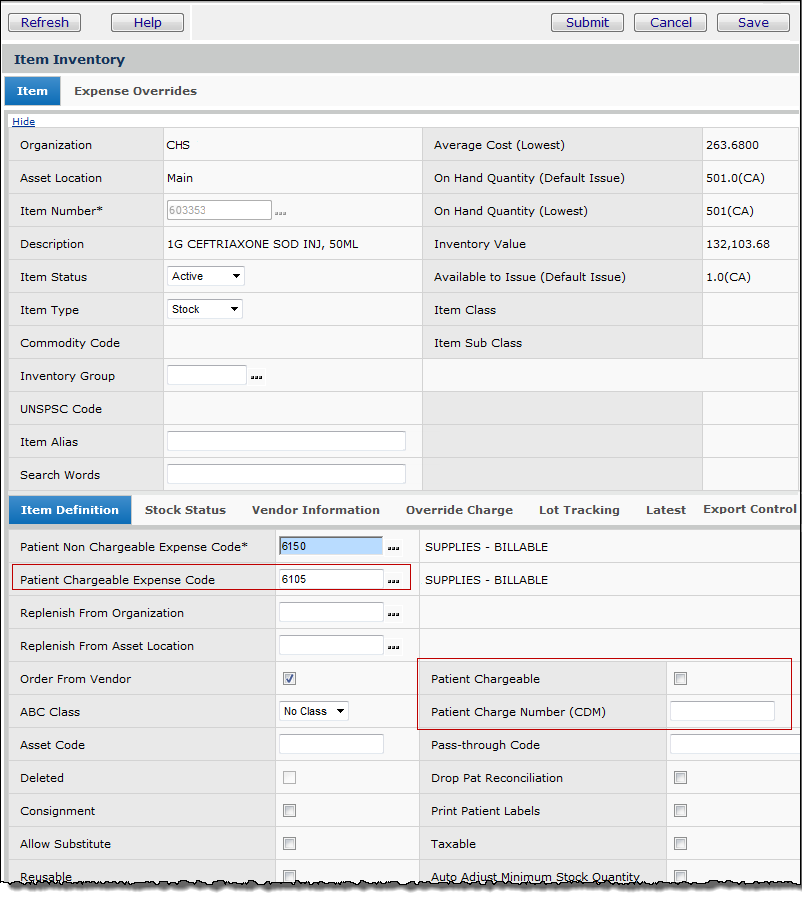Image resolution: width=802 pixels, height=901 pixels.
Task: Open Replenish From Organization lookup icon
Action: click(x=394, y=614)
